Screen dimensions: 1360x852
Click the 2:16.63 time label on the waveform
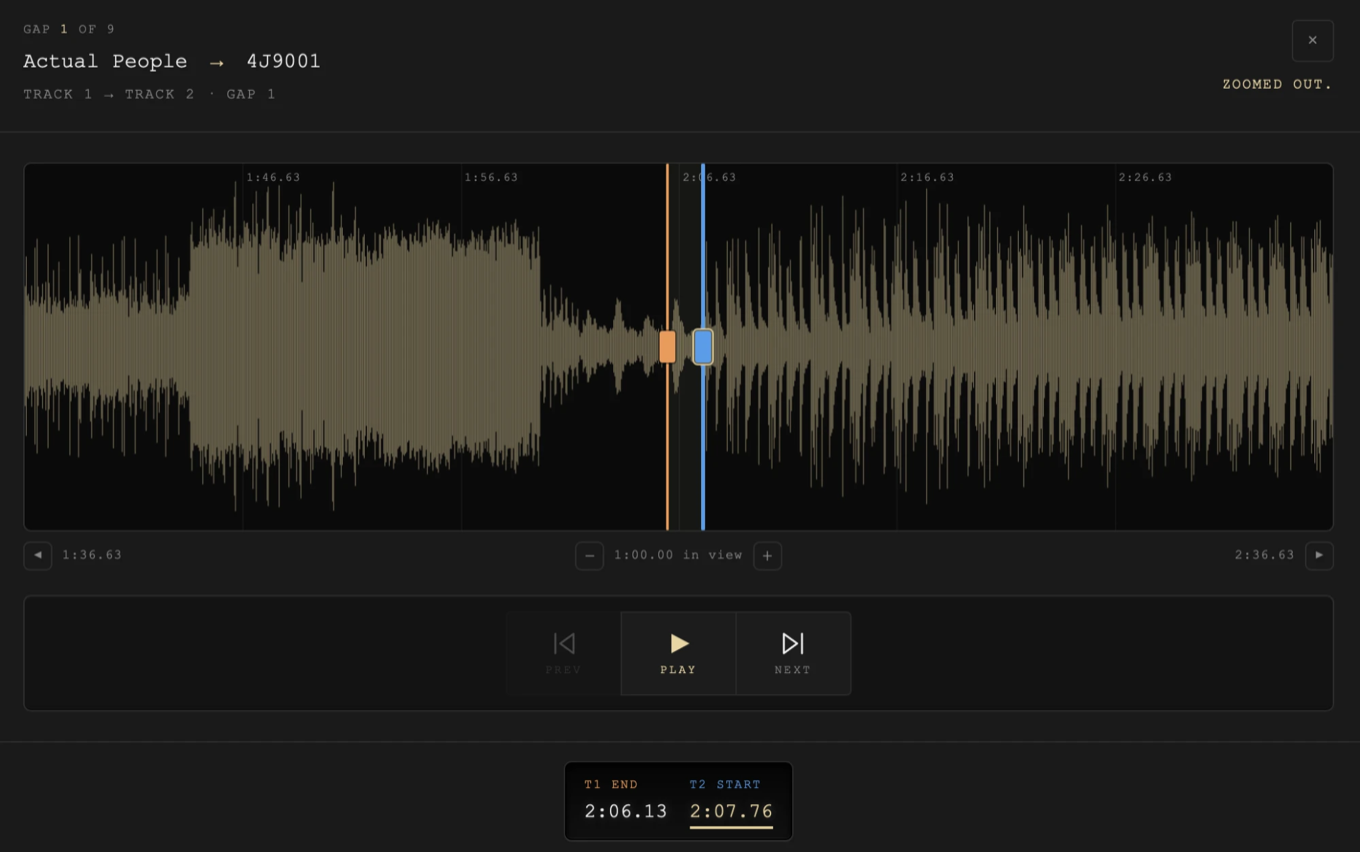click(x=928, y=177)
